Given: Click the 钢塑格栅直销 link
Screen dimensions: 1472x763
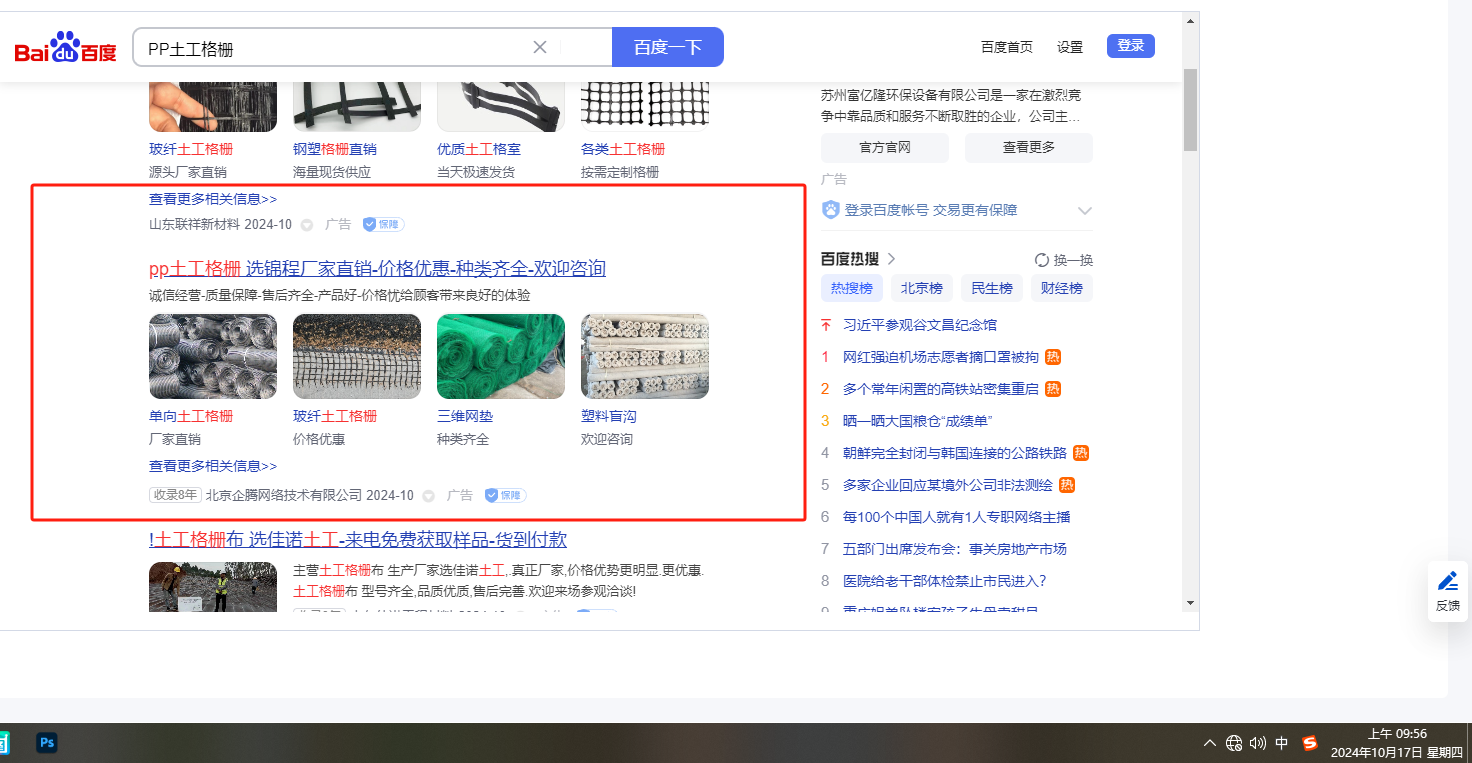Looking at the screenshot, I should tap(335, 149).
